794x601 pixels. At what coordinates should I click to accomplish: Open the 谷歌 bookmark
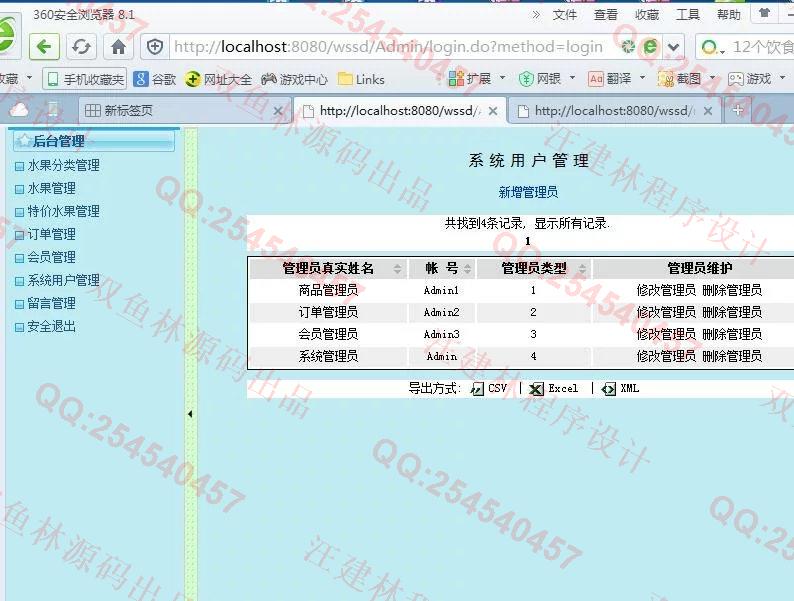click(154, 79)
